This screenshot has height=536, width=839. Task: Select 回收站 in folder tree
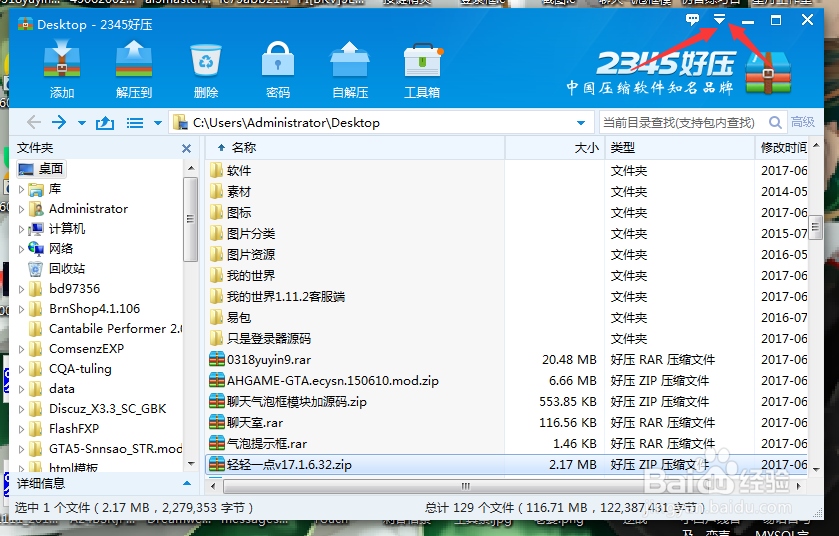click(x=57, y=269)
